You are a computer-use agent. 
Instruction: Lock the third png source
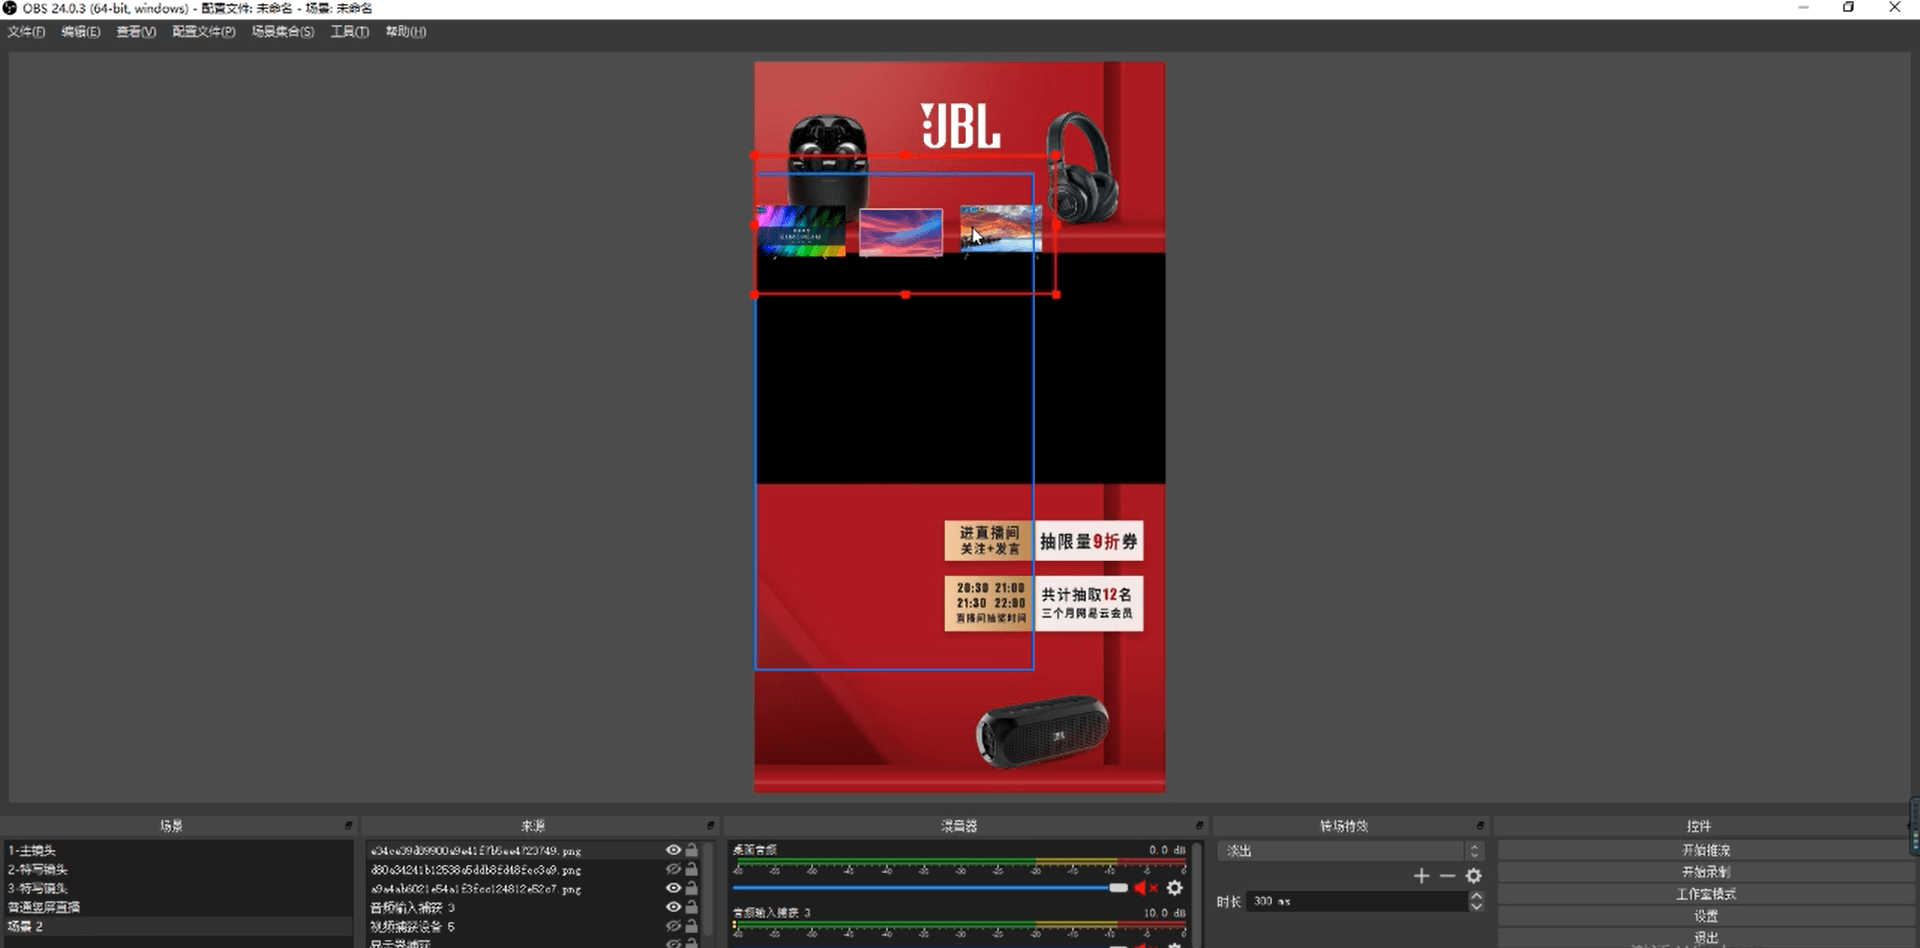(x=691, y=888)
